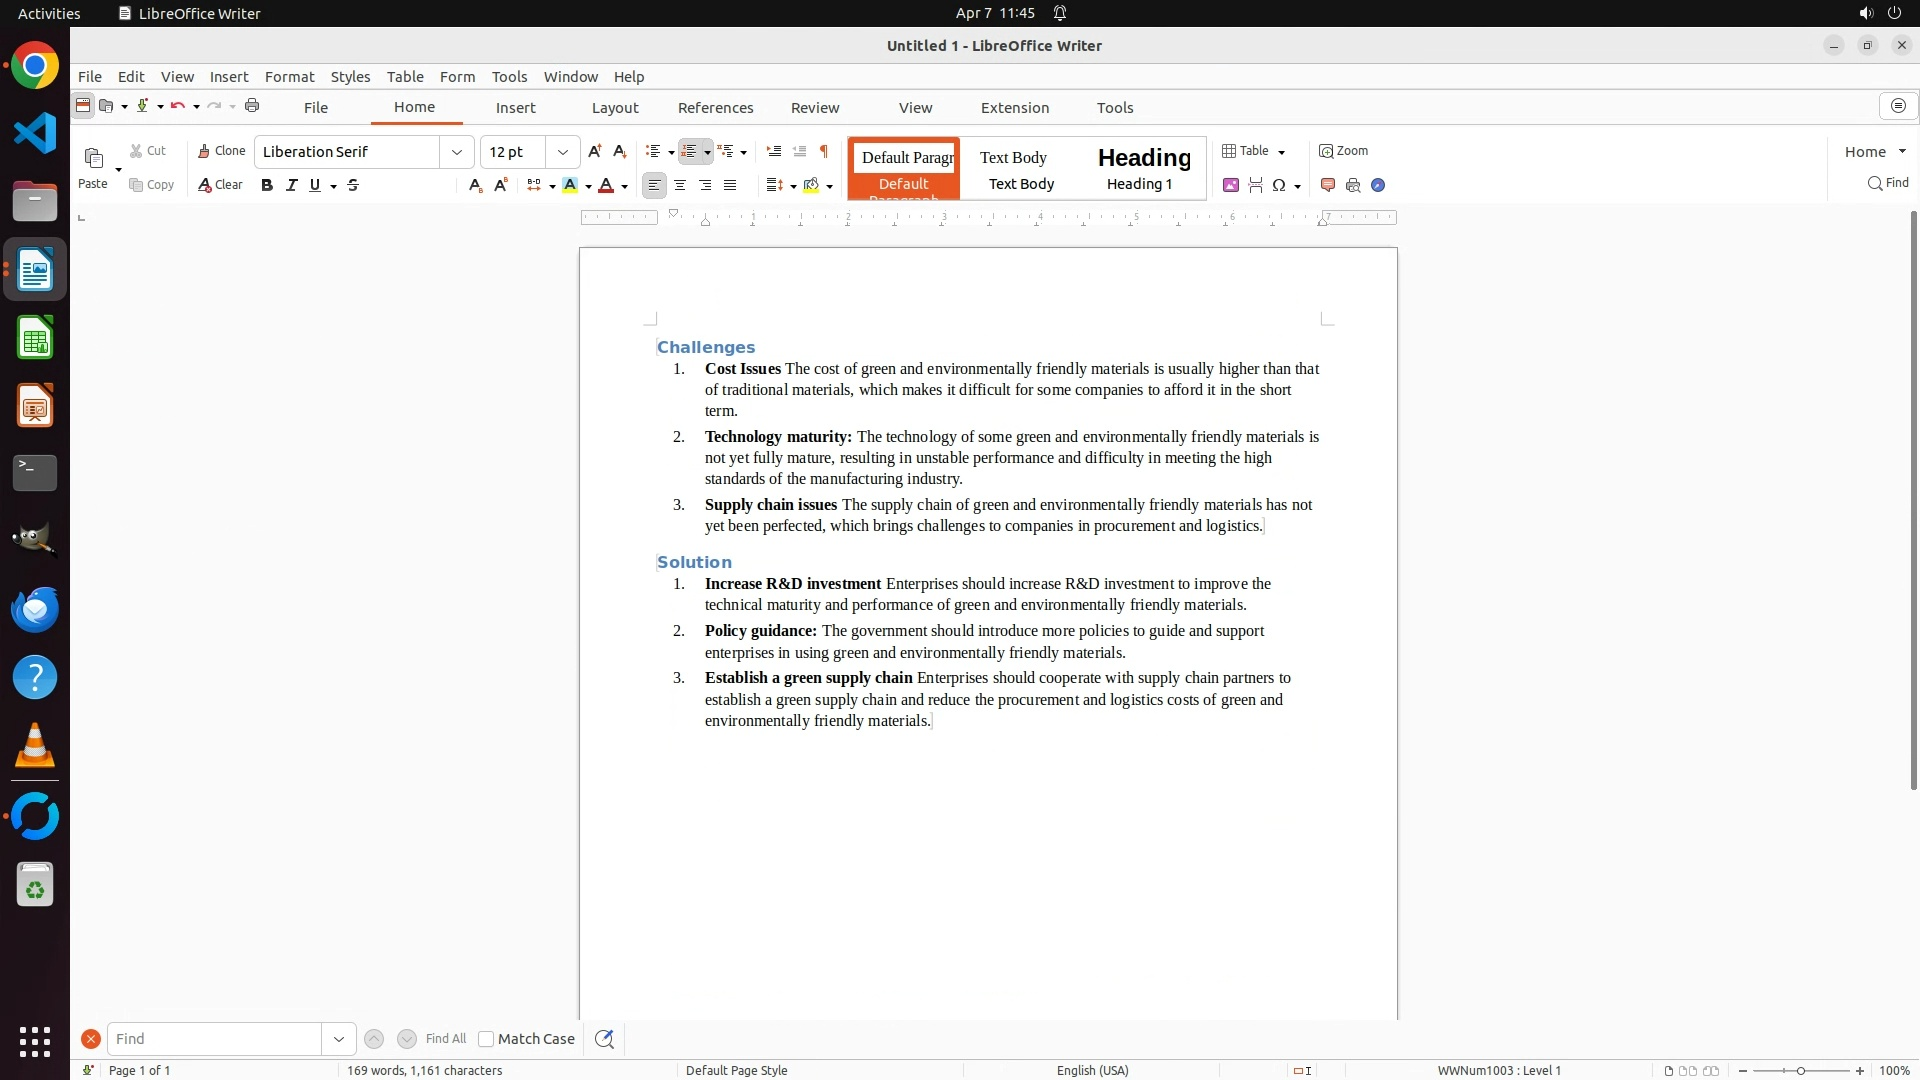Expand the font size dropdown
This screenshot has width=1920, height=1080.
click(563, 152)
